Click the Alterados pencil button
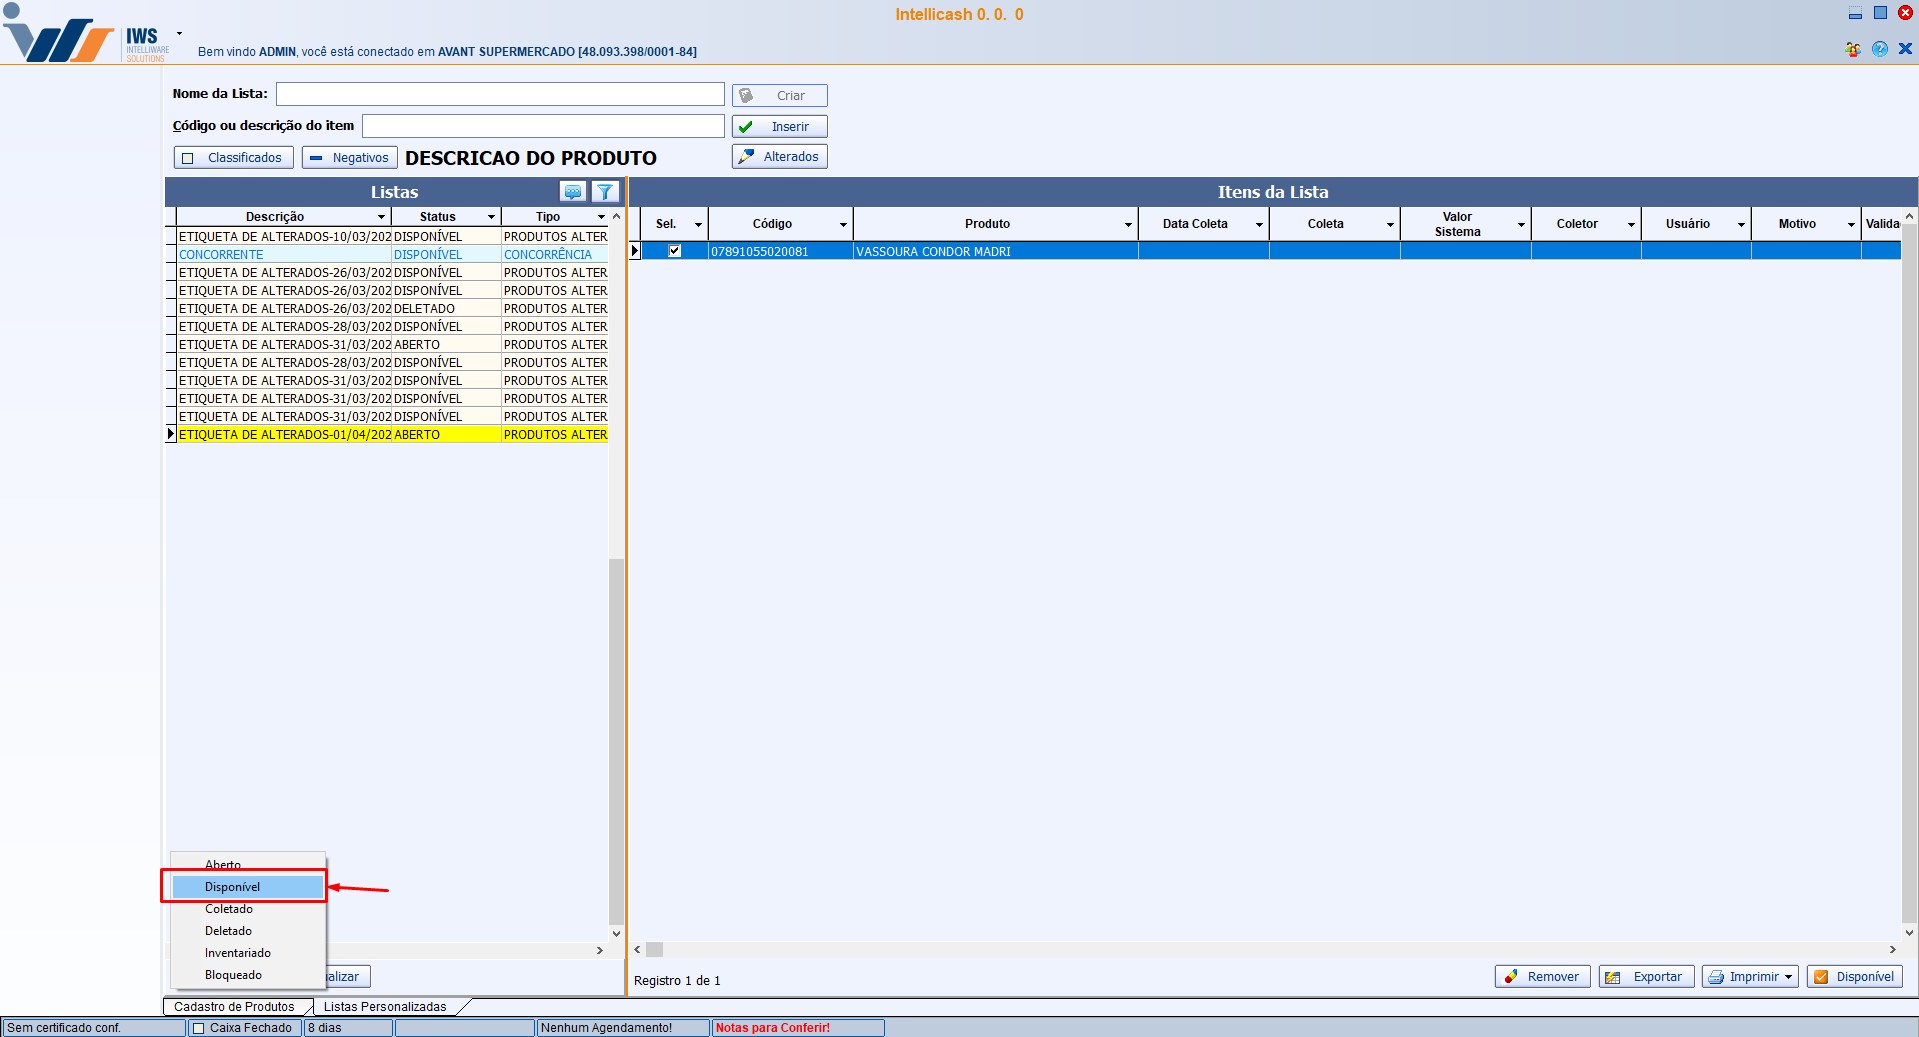 [779, 157]
